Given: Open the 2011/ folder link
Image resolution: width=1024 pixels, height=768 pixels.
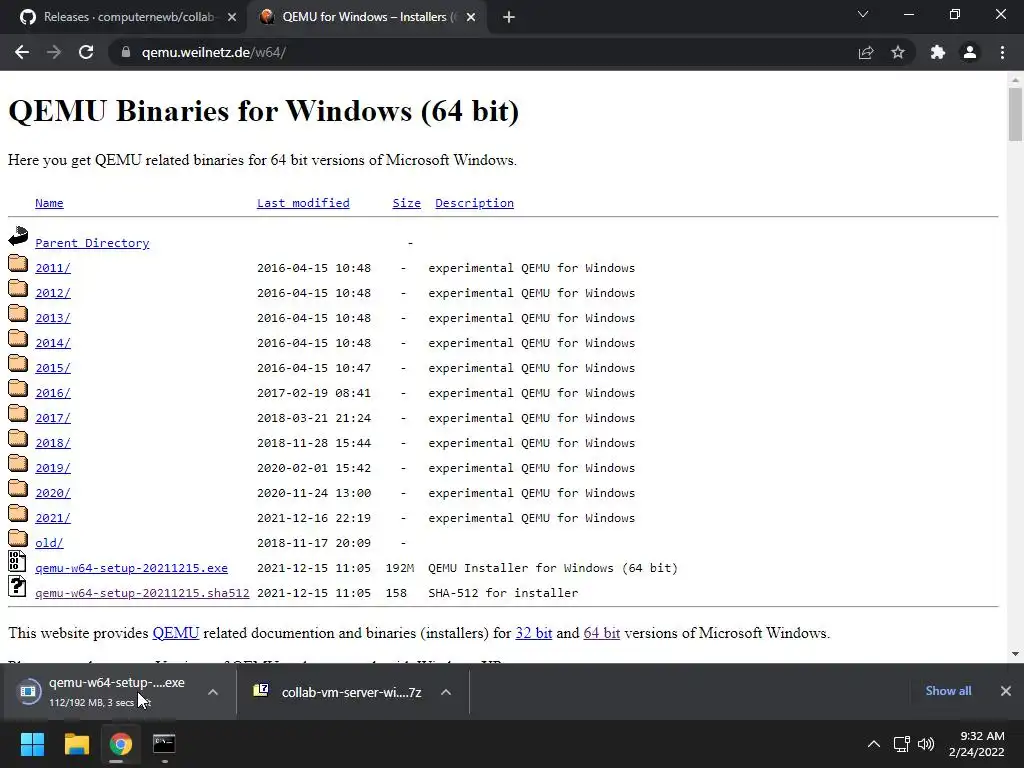Looking at the screenshot, I should pos(53,268).
